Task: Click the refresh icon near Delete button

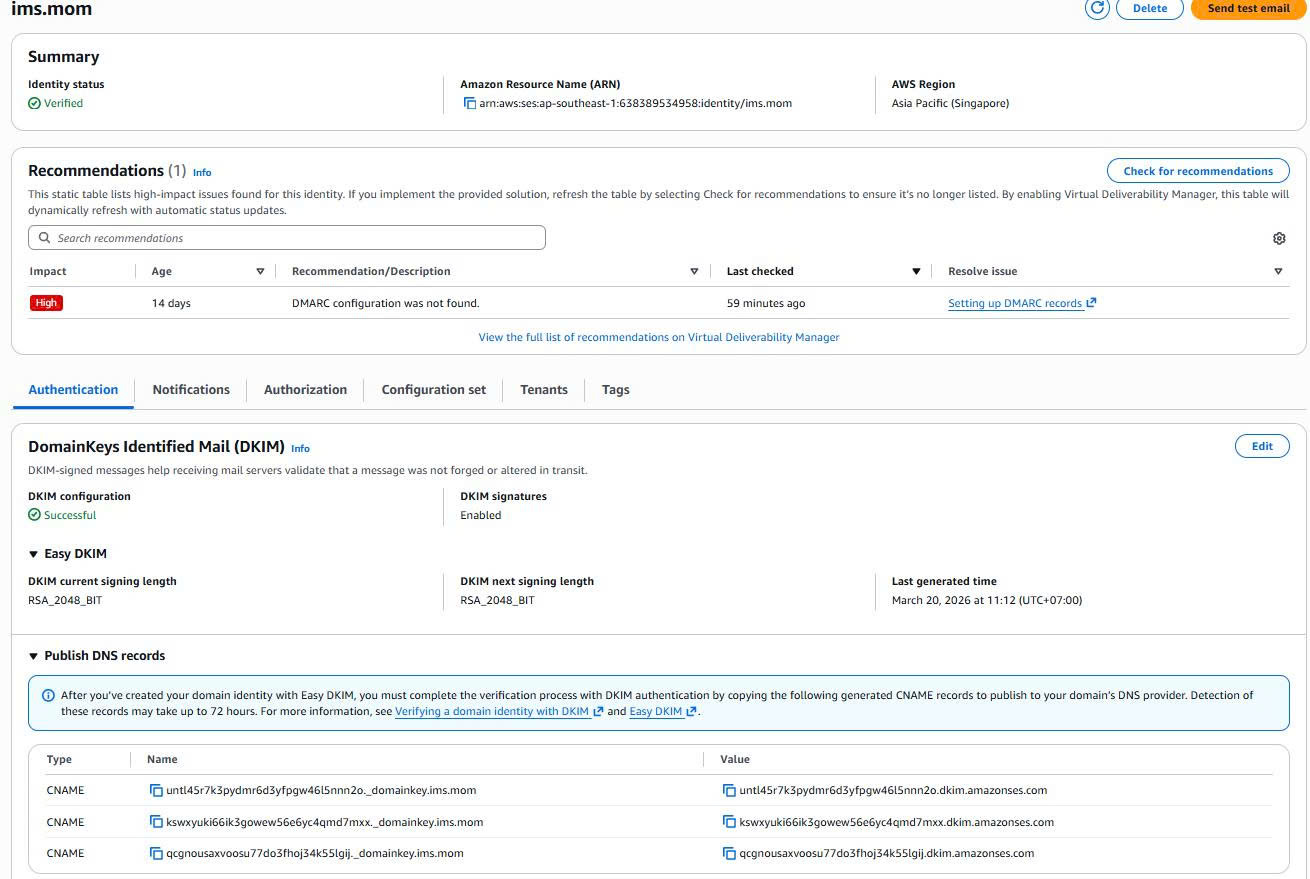Action: coord(1097,9)
